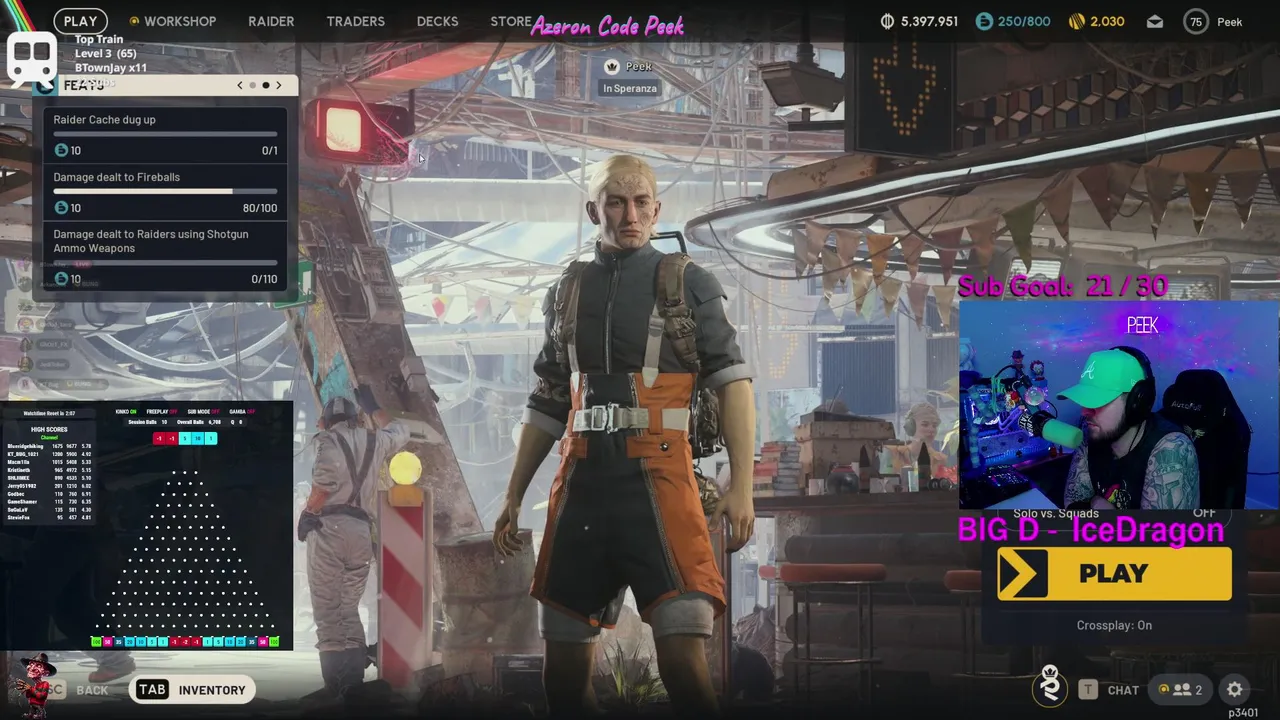This screenshot has height=720, width=1280.
Task: Click the crowned snake emblem icon
Action: tap(1049, 685)
